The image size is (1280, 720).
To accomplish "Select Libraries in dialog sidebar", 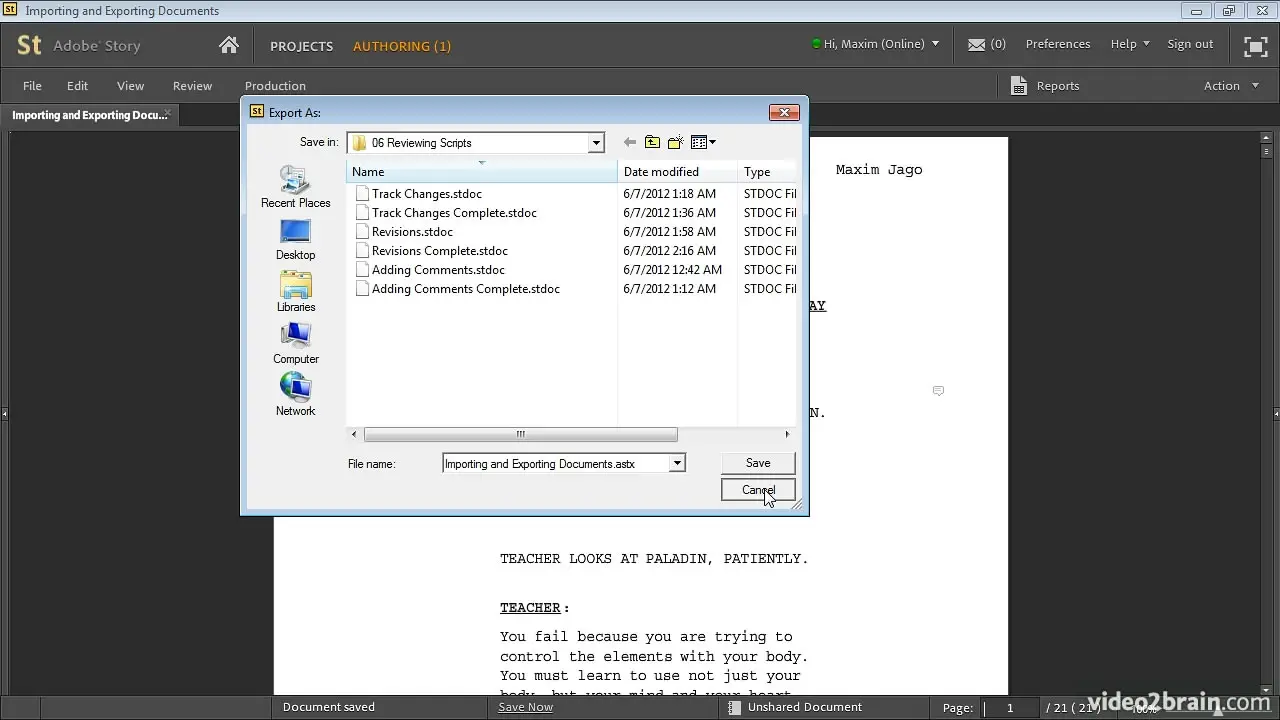I will (295, 292).
